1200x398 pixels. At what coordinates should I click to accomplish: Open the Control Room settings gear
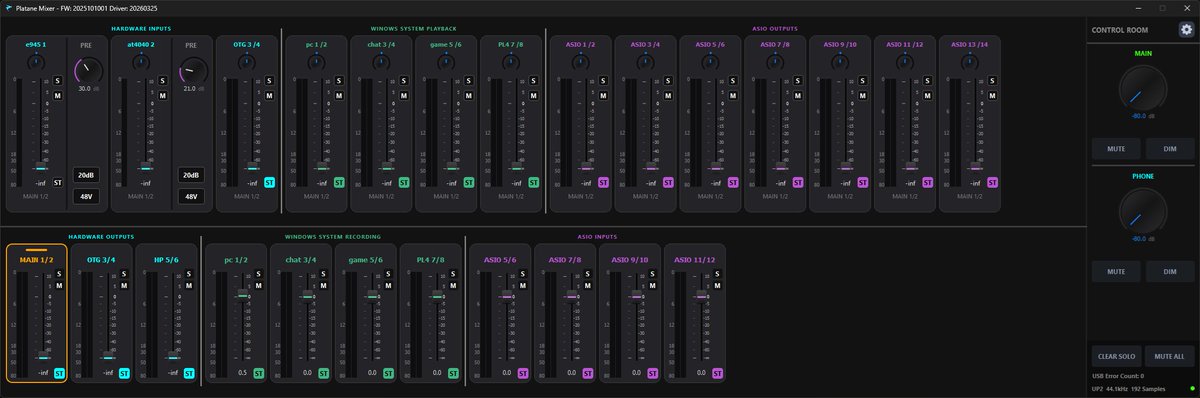click(1186, 30)
